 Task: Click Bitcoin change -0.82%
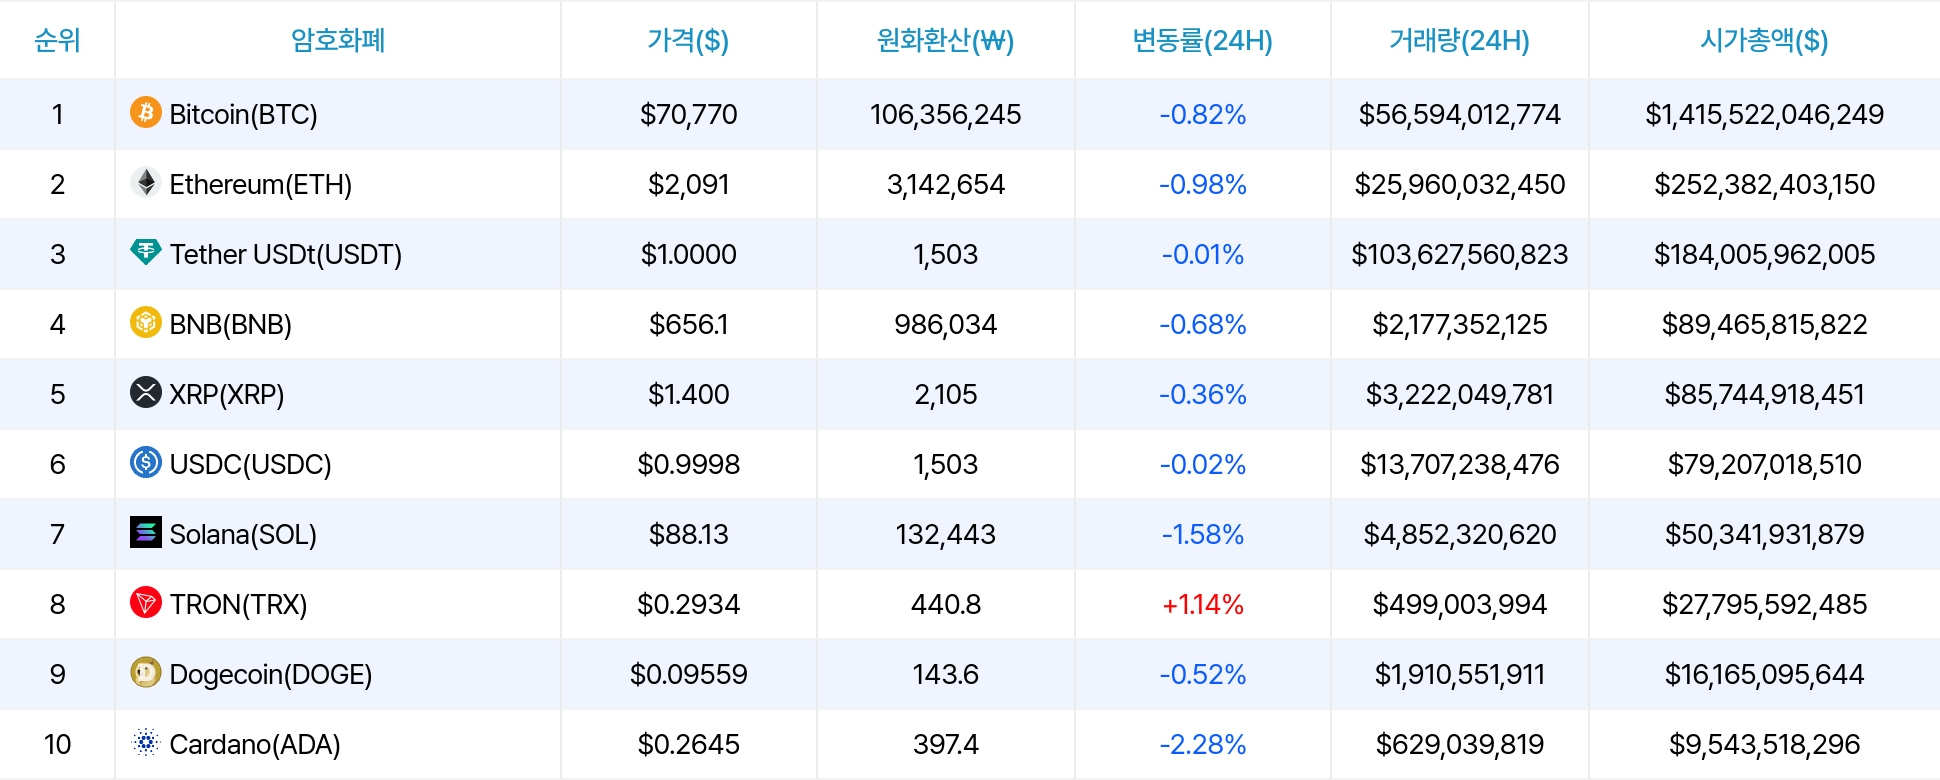click(1202, 115)
